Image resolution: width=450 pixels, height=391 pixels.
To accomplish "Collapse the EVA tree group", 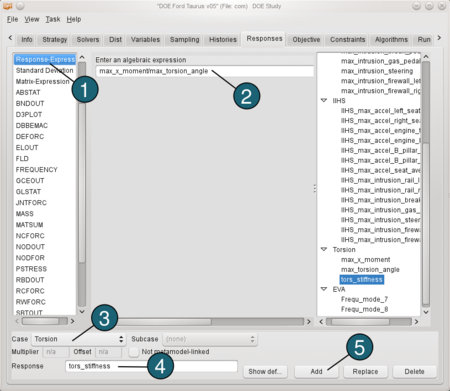I will (x=324, y=289).
